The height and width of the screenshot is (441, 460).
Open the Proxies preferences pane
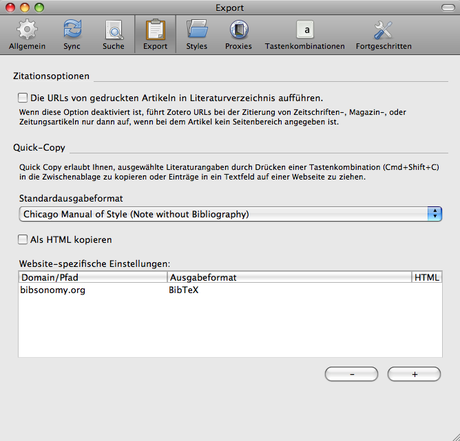pos(238,35)
